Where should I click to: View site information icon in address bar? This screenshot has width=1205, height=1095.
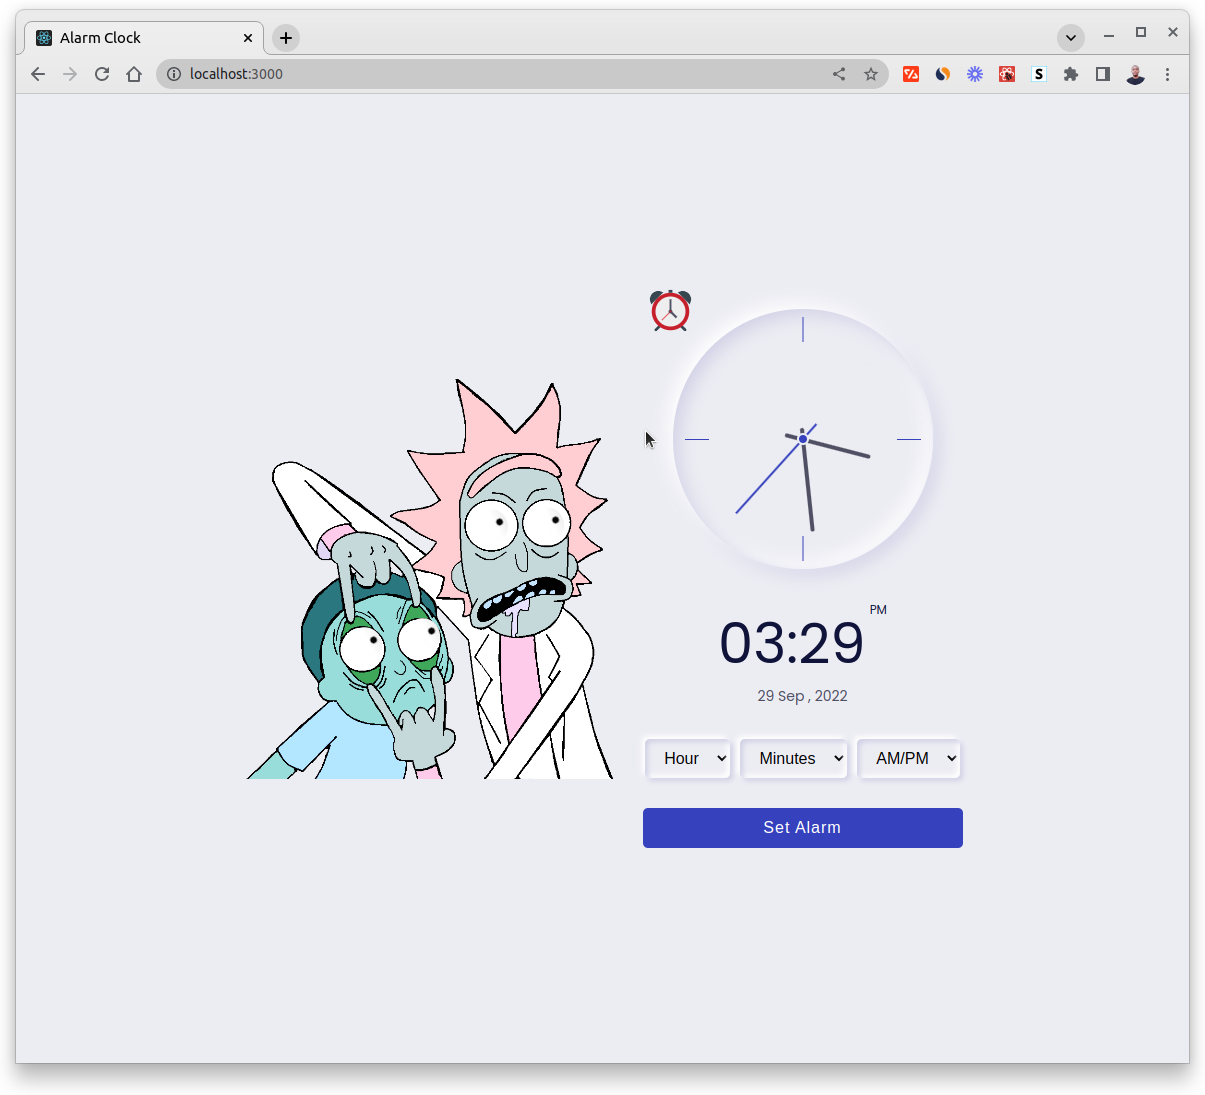[173, 74]
